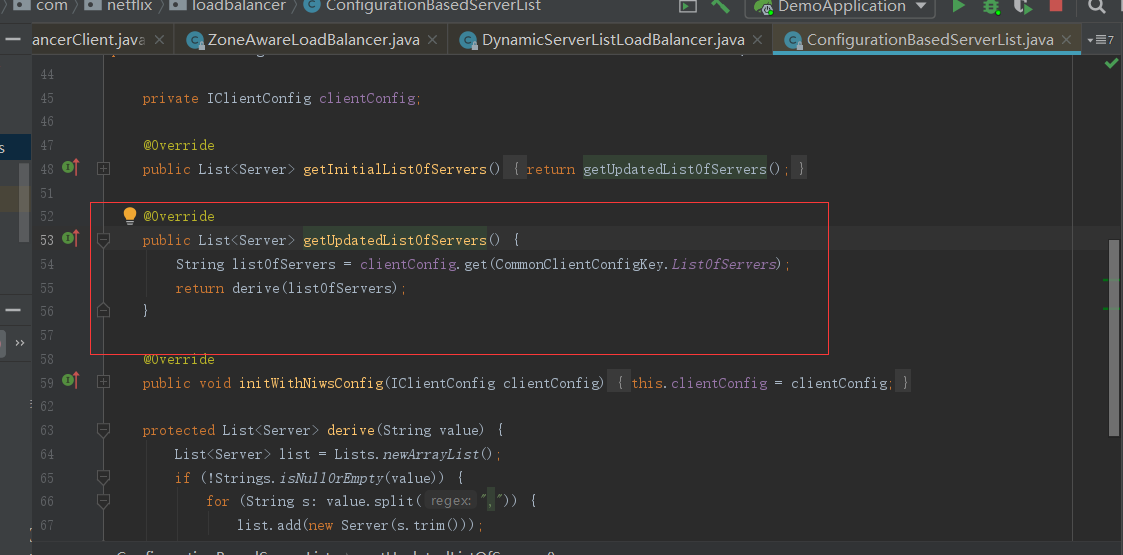Click the loadbalancer breadcrumb in the navigation bar
This screenshot has height=555, width=1123.
[x=229, y=6]
